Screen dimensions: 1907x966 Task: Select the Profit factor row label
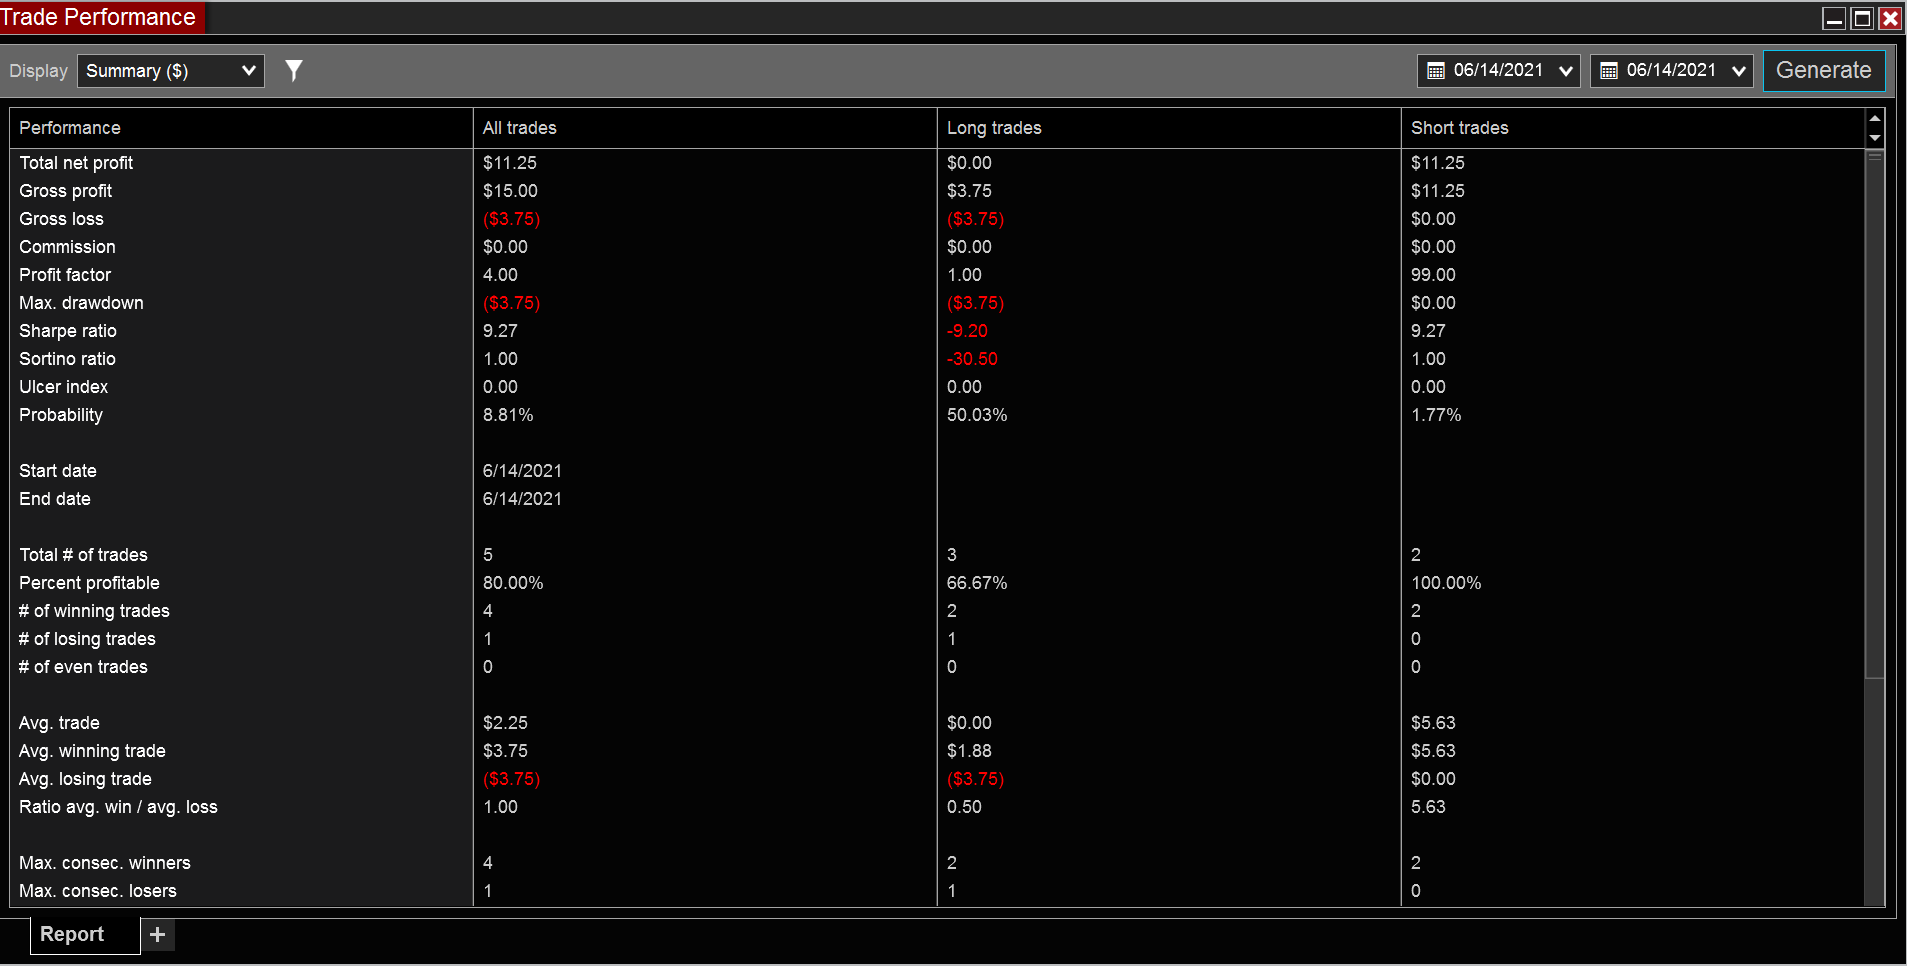pos(65,275)
